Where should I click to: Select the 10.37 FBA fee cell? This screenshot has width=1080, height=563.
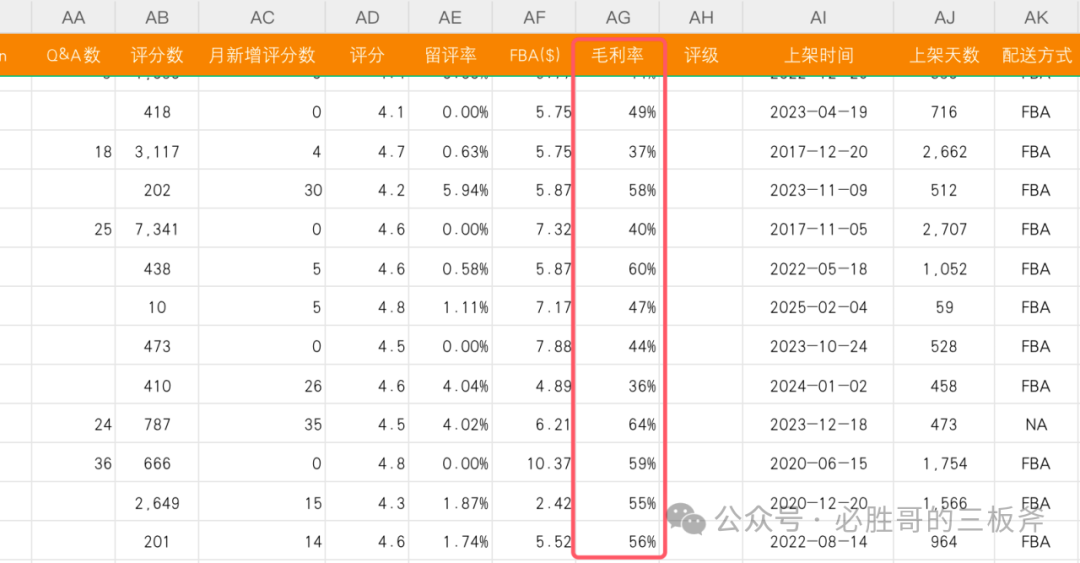(534, 464)
